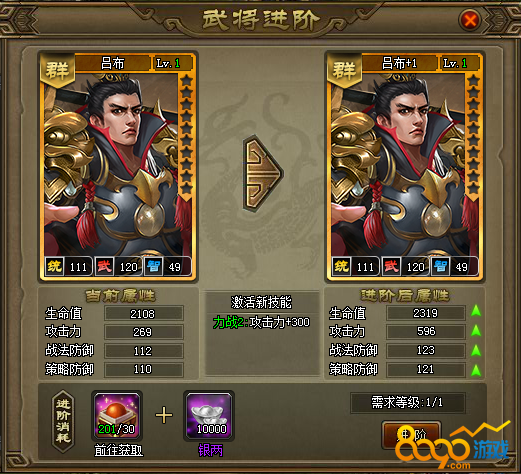This screenshot has height=474, width=521.
Task: Click the 力战2 new skill entry
Action: pos(261,322)
